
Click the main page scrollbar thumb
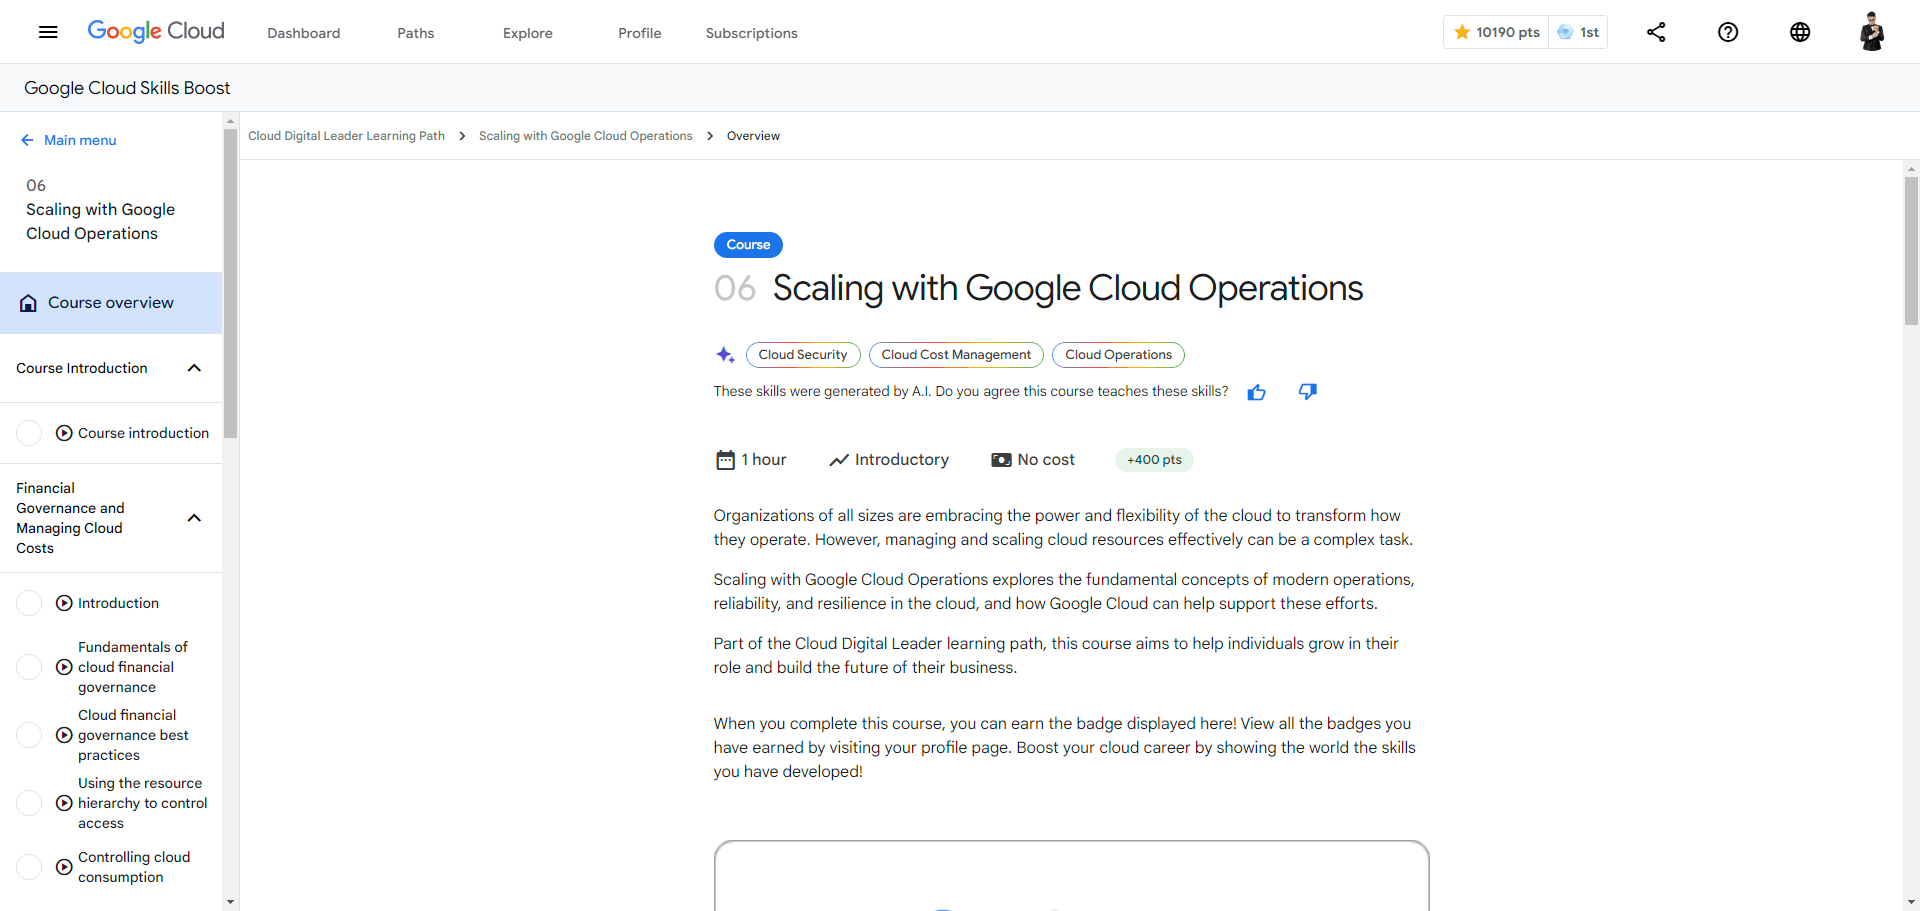pyautogui.click(x=1911, y=250)
